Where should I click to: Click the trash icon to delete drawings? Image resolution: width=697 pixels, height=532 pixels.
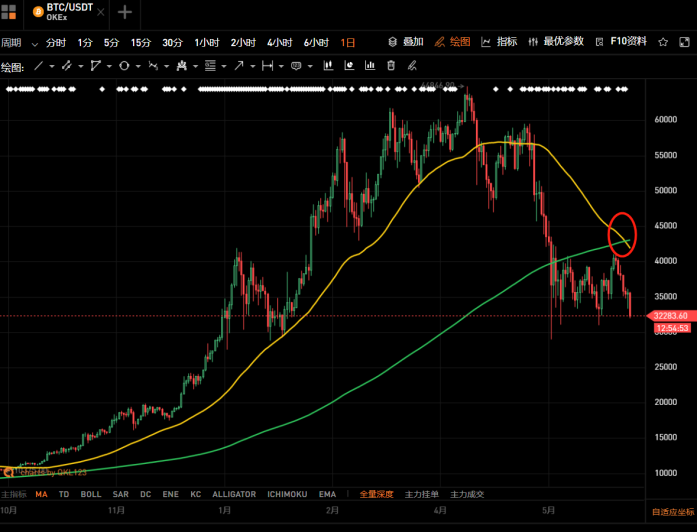[x=391, y=66]
